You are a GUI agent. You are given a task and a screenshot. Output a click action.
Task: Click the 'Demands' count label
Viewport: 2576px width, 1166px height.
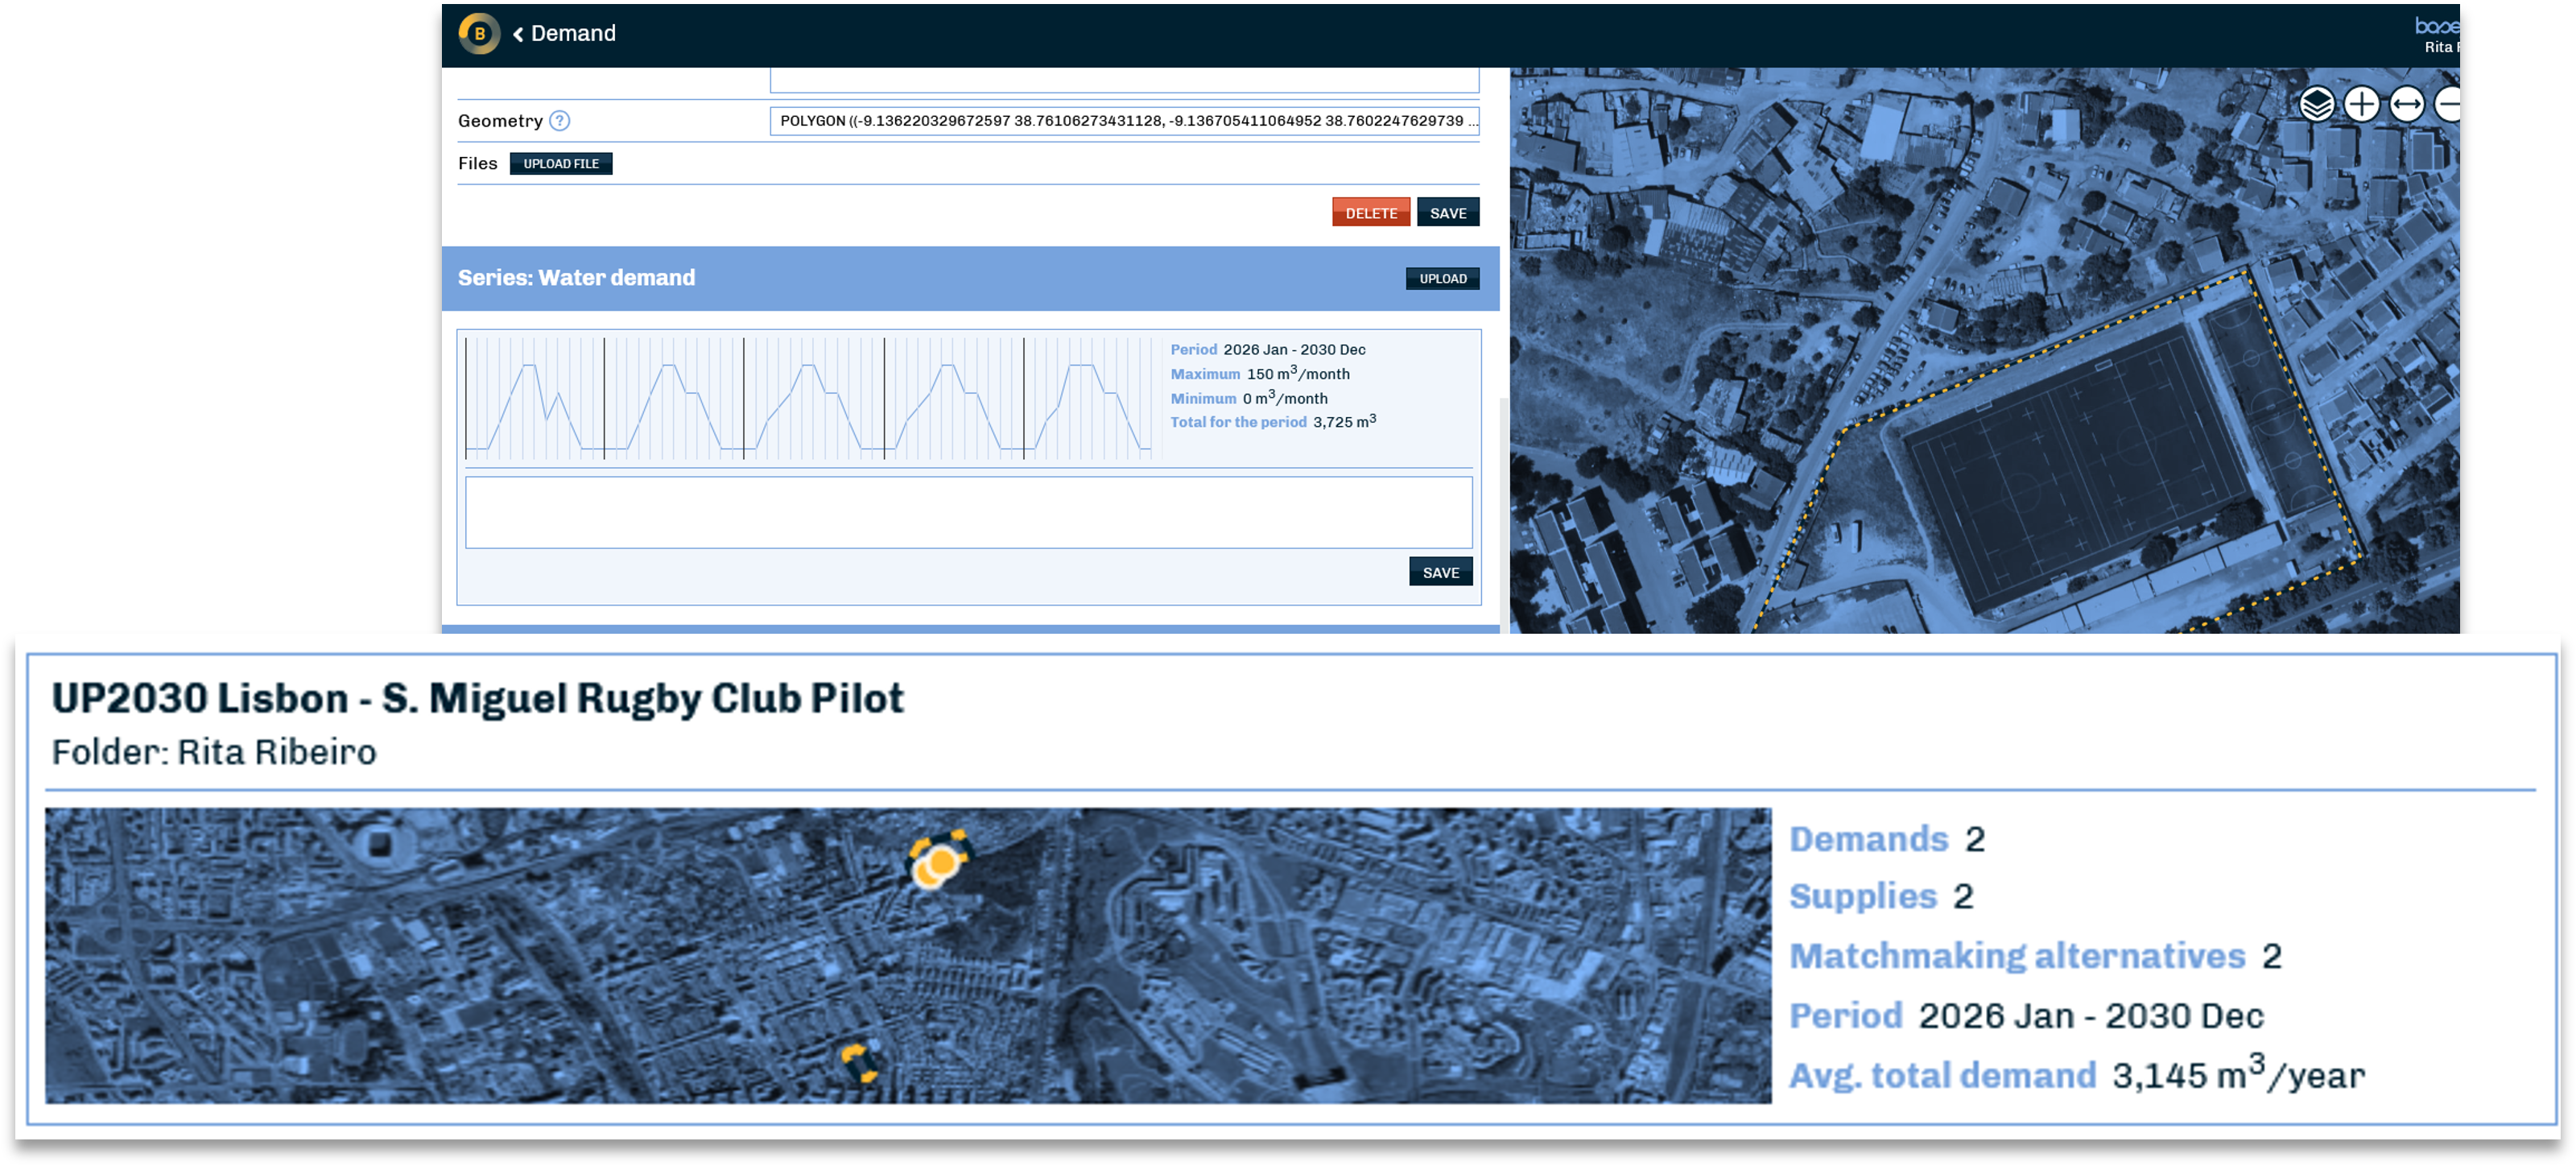pyautogui.click(x=1868, y=839)
